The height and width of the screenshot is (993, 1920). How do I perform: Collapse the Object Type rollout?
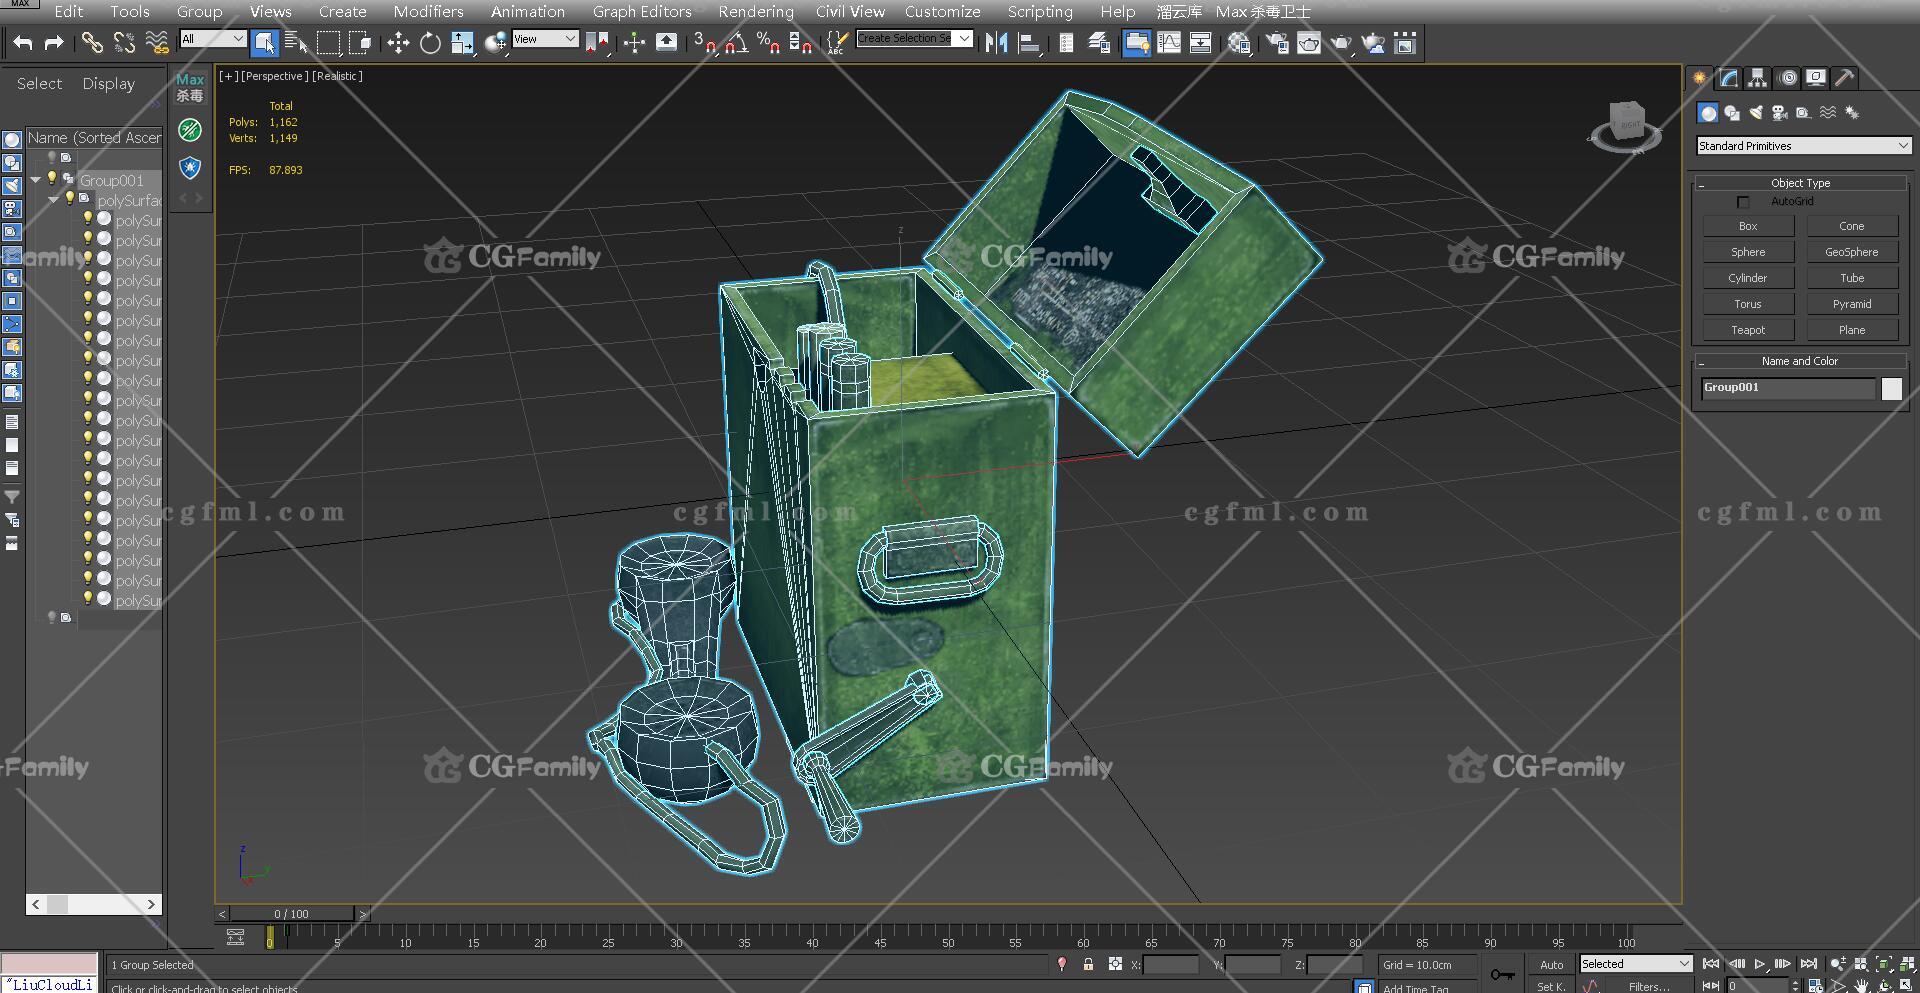pyautogui.click(x=1801, y=183)
